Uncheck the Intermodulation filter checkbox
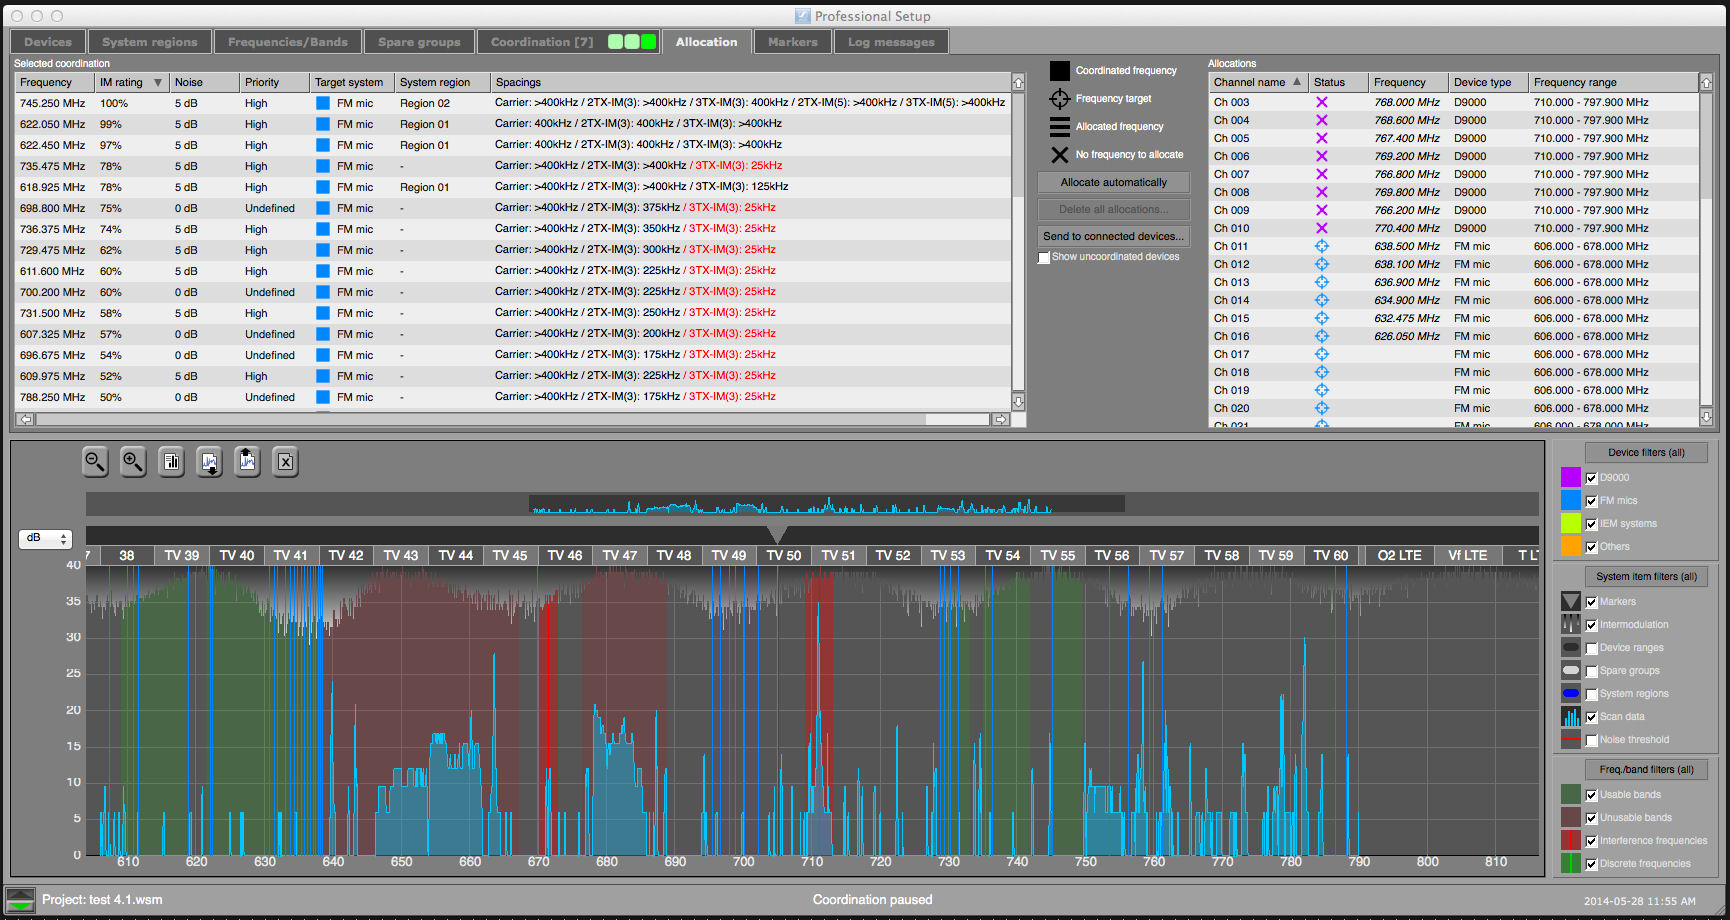The width and height of the screenshot is (1730, 920). pos(1591,625)
